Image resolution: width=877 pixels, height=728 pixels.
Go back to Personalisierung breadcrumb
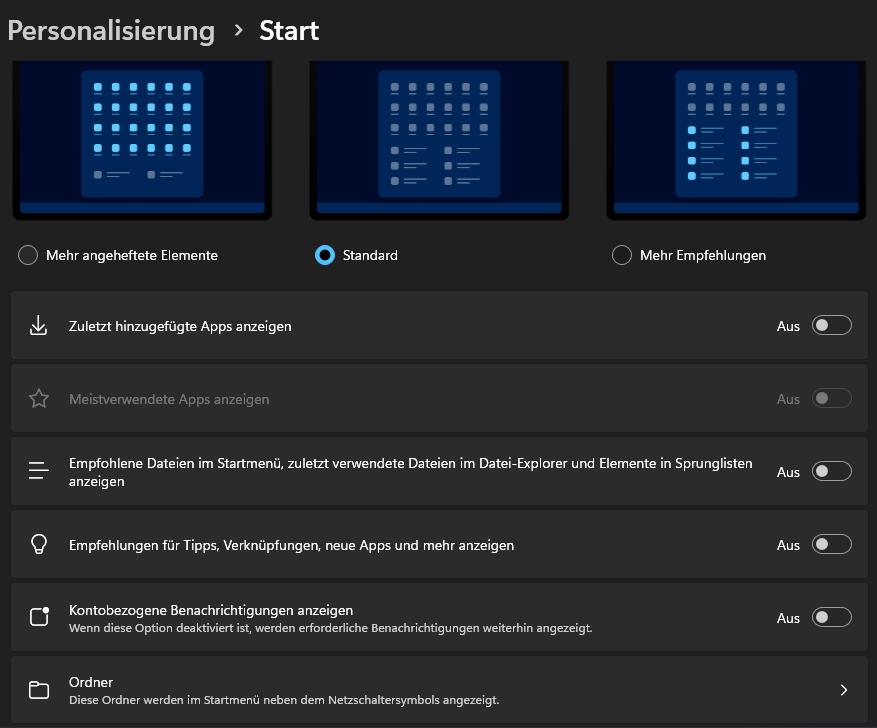click(x=111, y=31)
